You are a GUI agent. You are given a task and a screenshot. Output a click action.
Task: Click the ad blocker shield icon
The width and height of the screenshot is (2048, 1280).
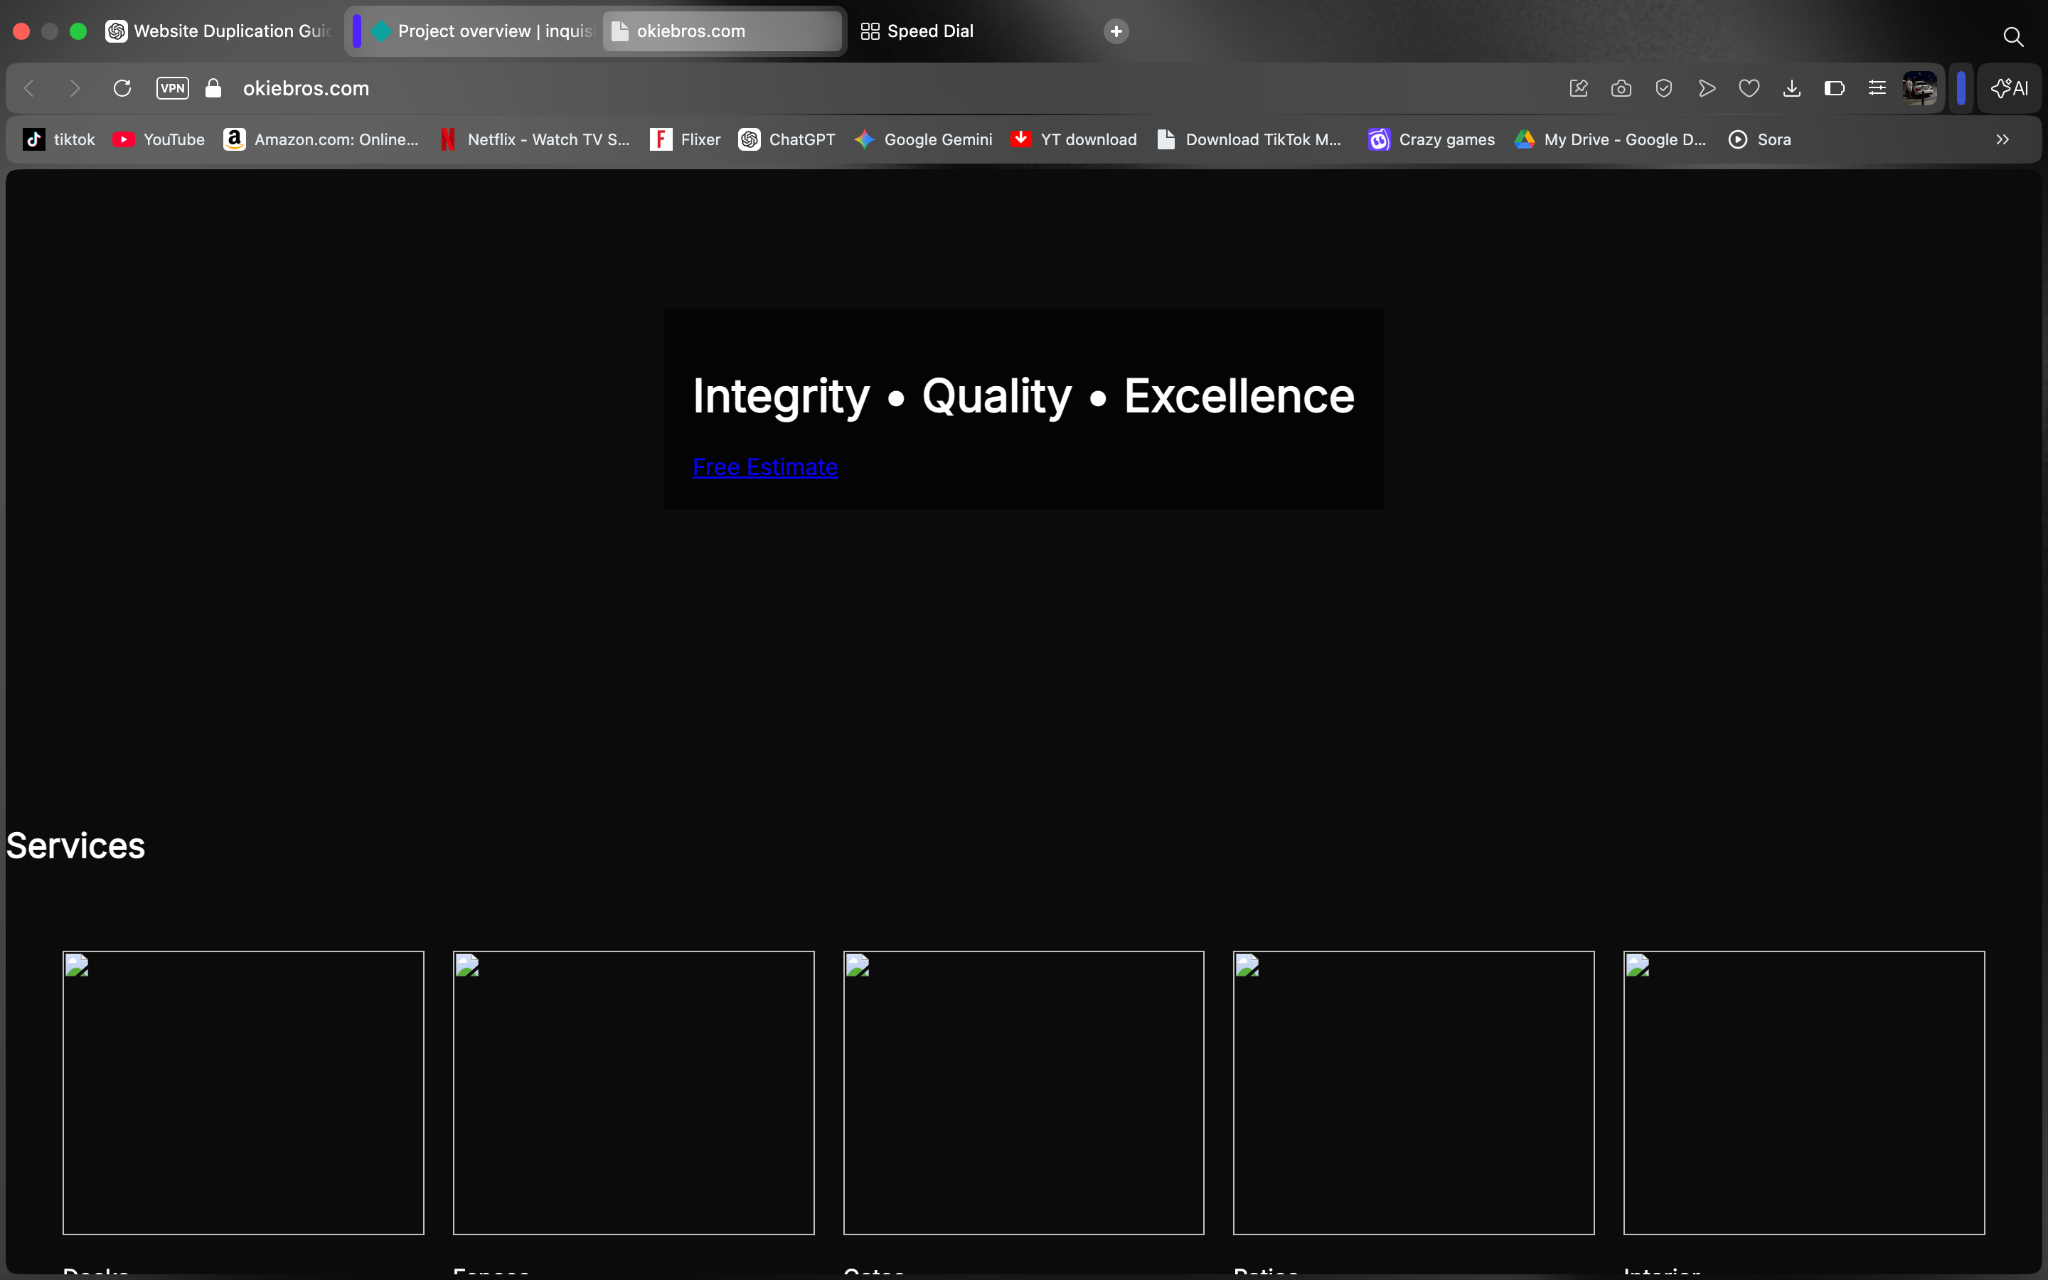[x=1664, y=88]
